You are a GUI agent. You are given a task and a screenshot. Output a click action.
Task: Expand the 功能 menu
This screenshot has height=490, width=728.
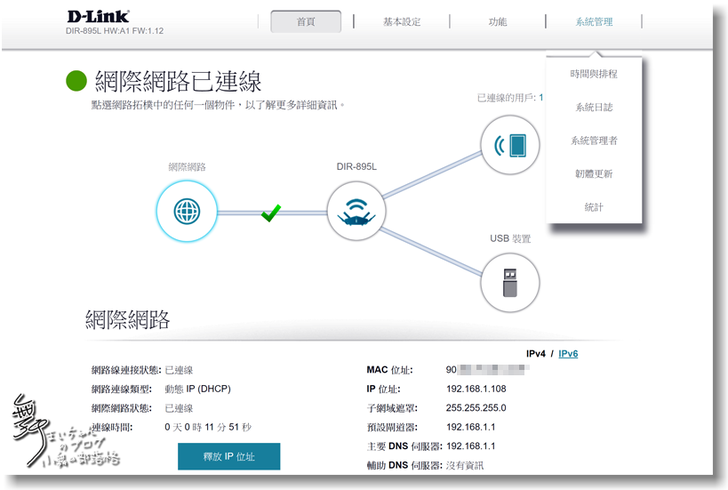497,22
